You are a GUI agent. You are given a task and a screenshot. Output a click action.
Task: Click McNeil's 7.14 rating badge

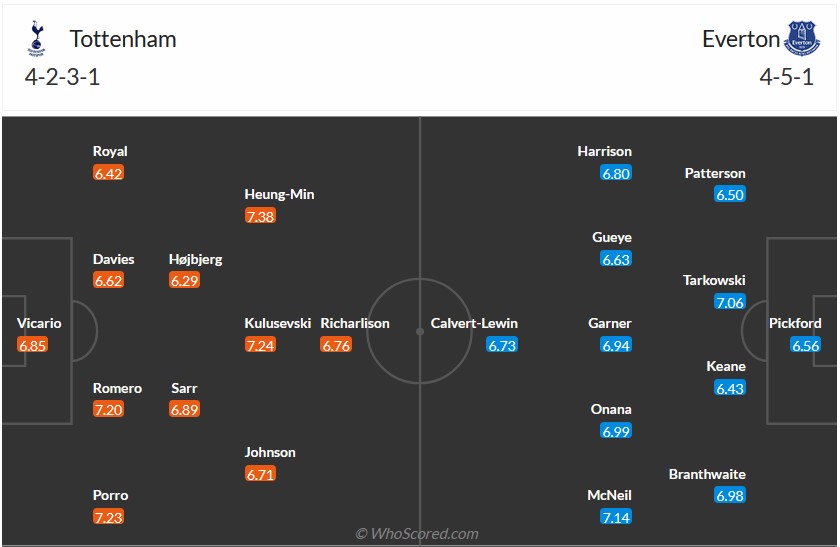[x=616, y=517]
